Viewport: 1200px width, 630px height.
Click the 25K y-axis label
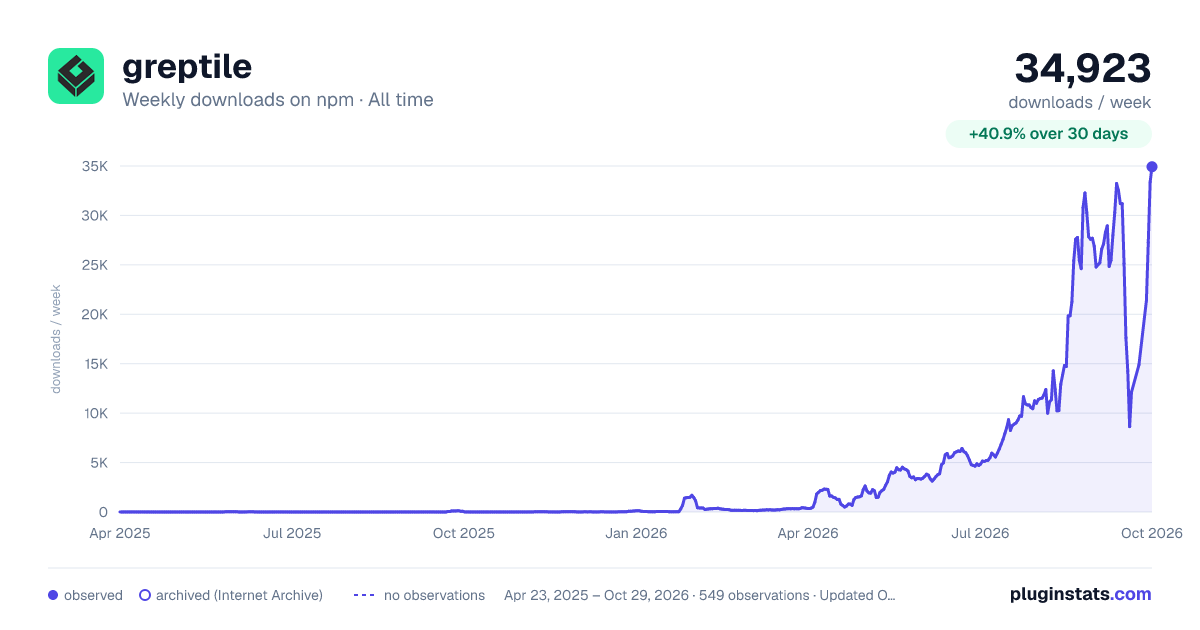pos(94,265)
